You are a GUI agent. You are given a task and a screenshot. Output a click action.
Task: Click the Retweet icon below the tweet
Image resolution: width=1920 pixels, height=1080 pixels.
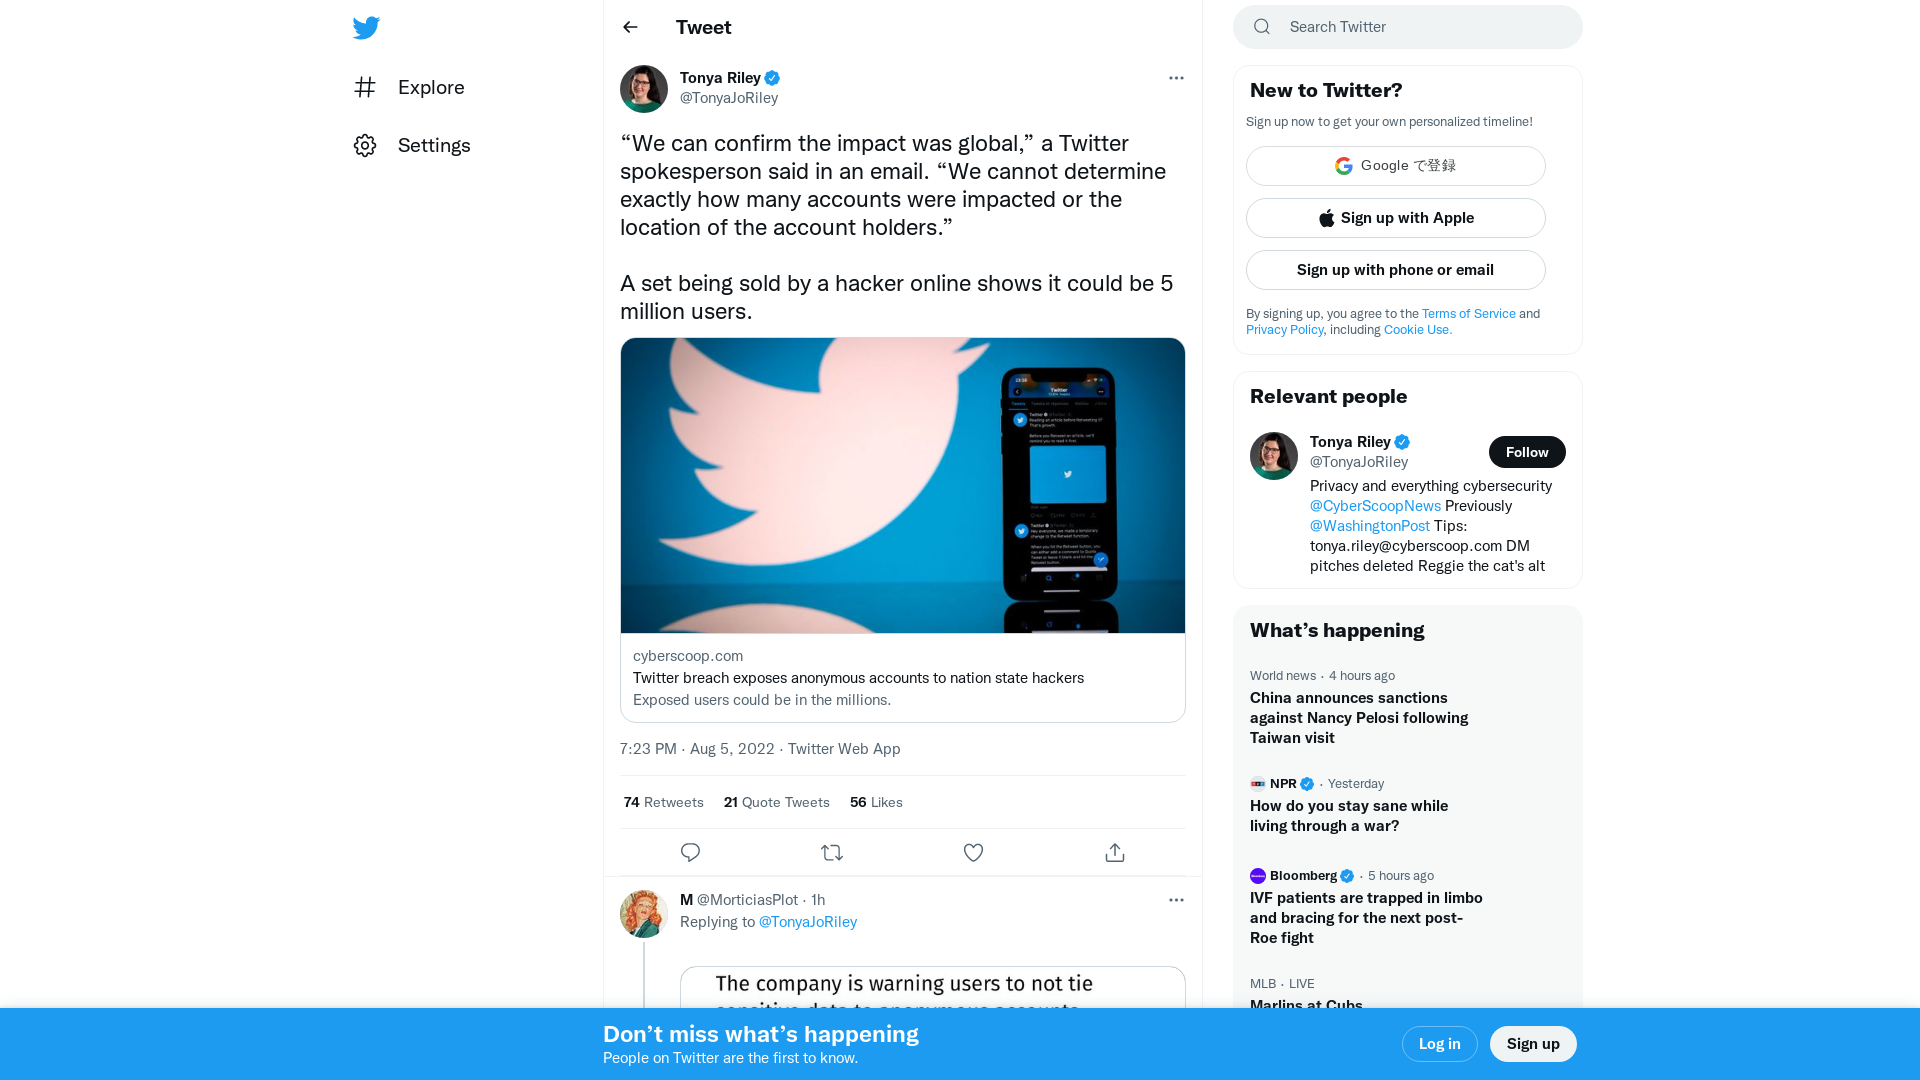(x=831, y=852)
